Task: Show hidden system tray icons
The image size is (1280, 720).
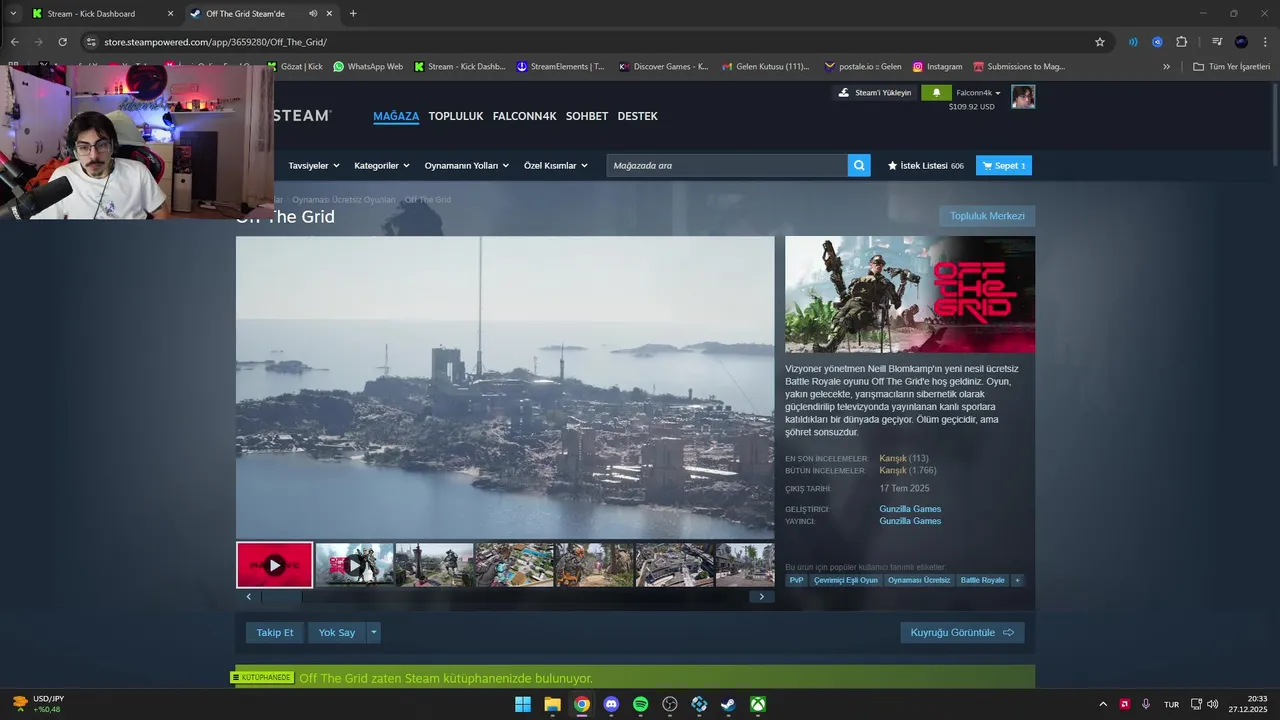Action: click(1103, 704)
